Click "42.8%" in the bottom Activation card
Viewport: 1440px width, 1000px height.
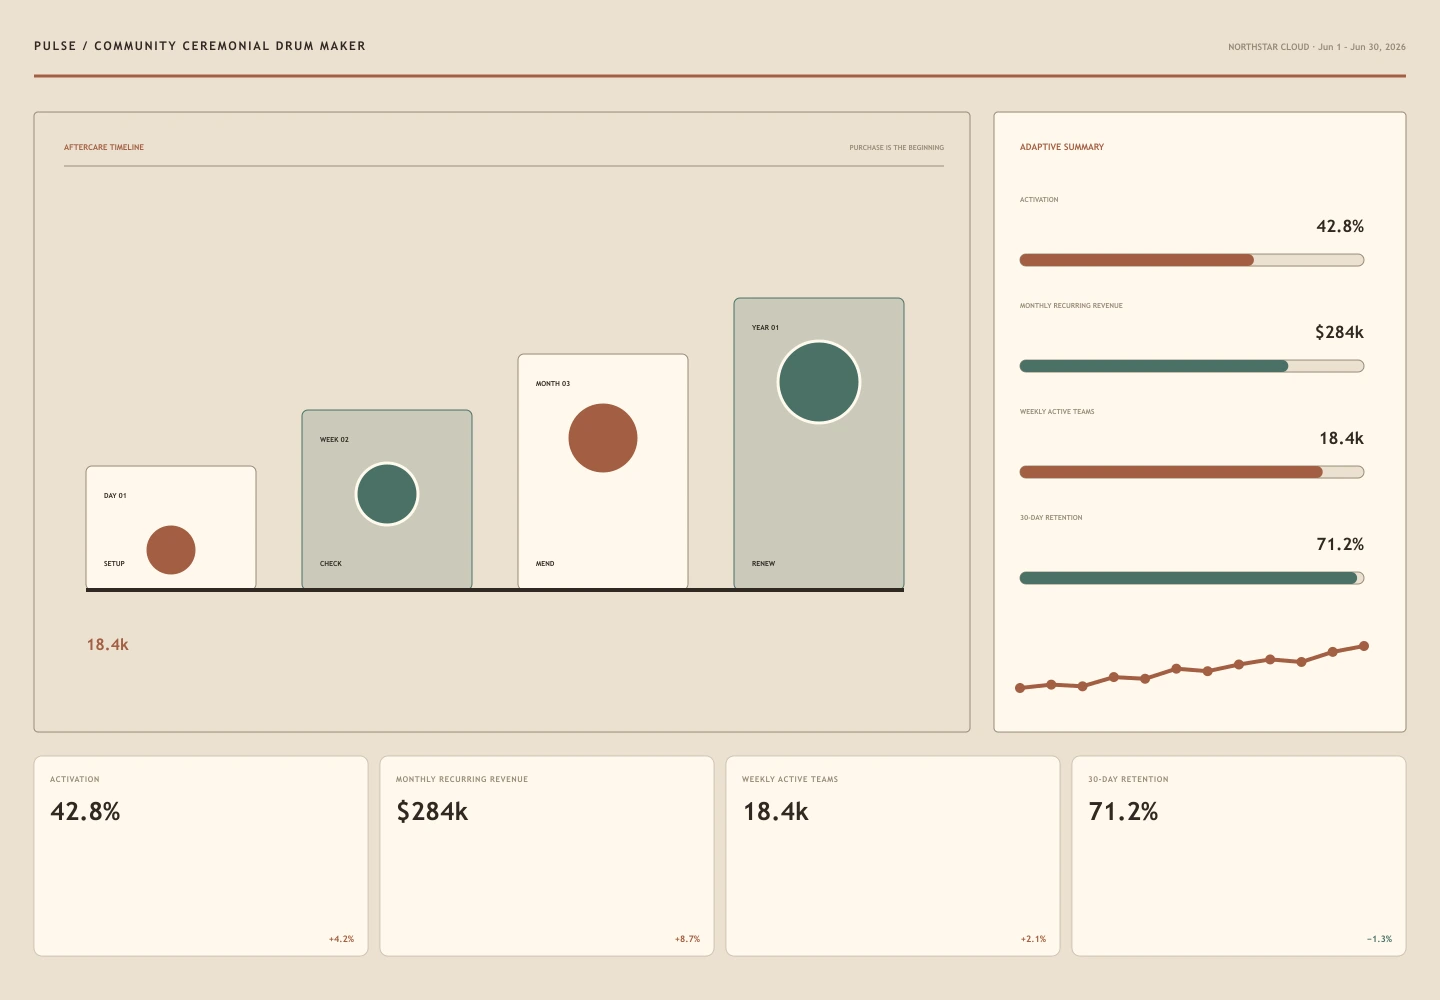(86, 812)
